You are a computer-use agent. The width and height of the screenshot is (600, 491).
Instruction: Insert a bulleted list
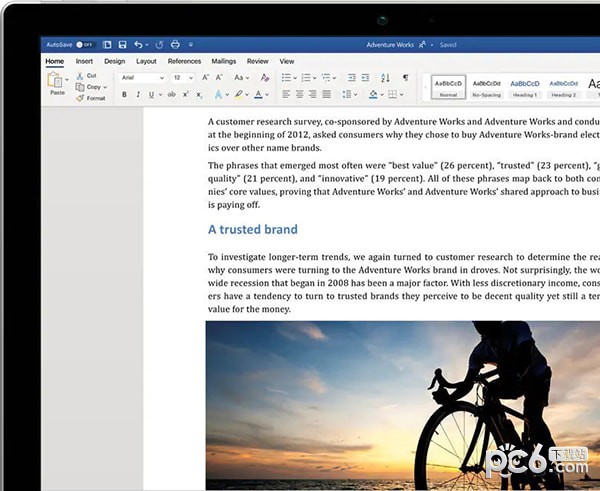(x=286, y=78)
